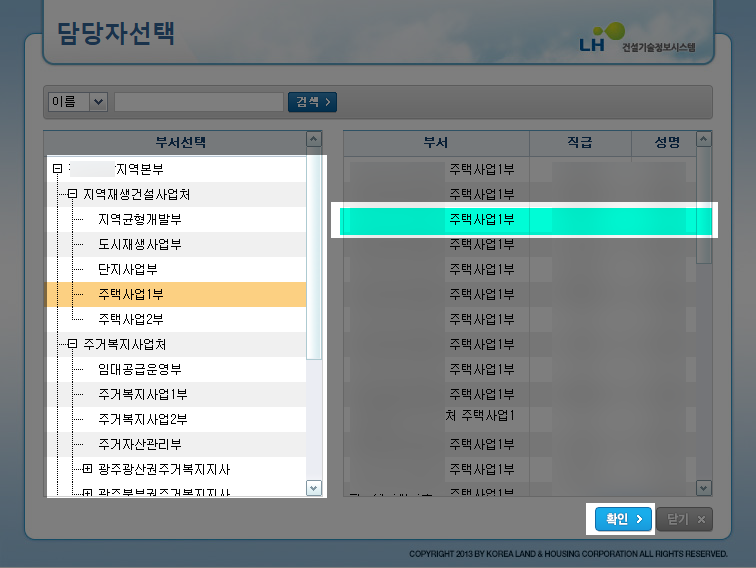Click the staff list scrollbar thumb

click(704, 205)
